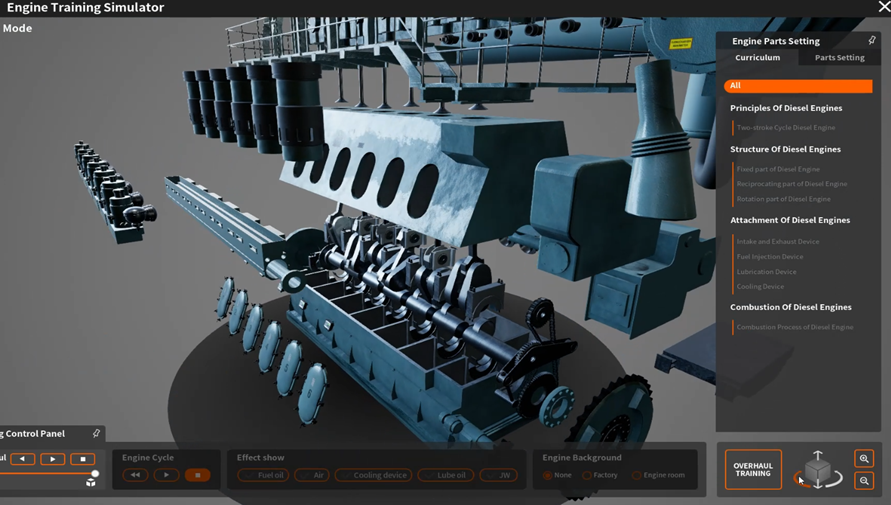This screenshot has height=505, width=891.
Task: Open Cooling Device lesson
Action: click(x=760, y=286)
